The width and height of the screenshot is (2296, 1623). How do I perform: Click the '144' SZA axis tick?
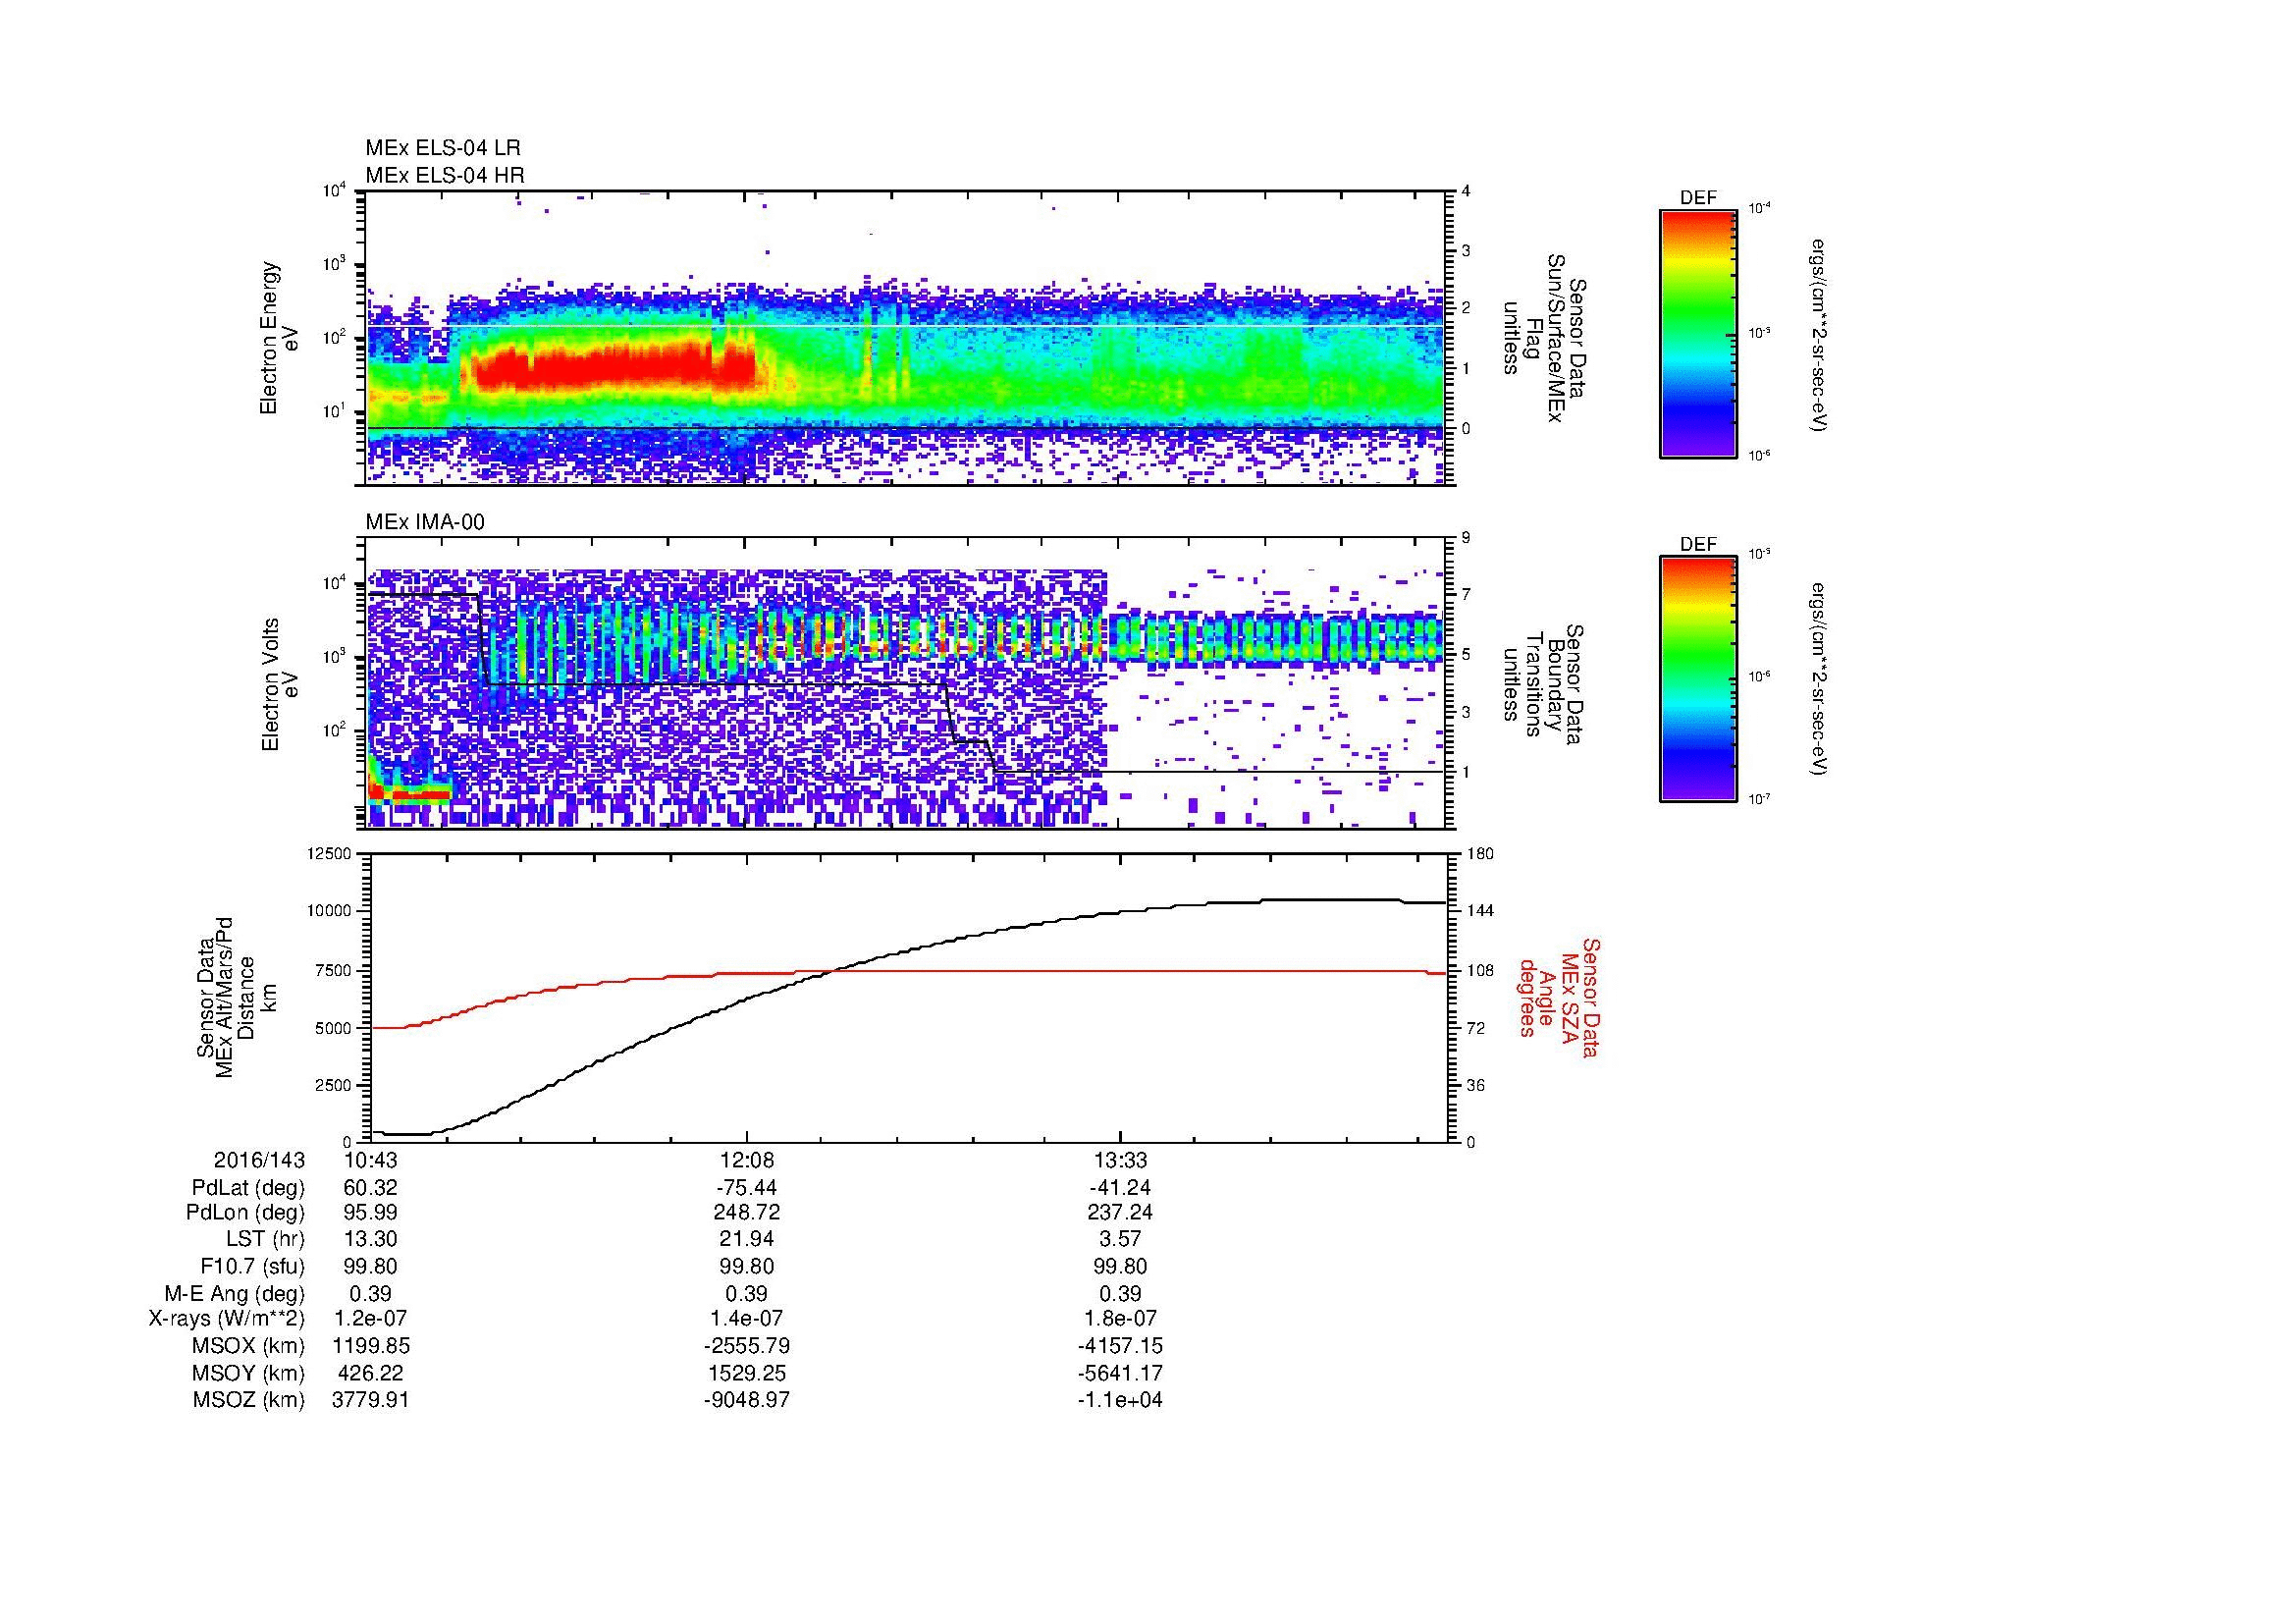[x=1480, y=911]
